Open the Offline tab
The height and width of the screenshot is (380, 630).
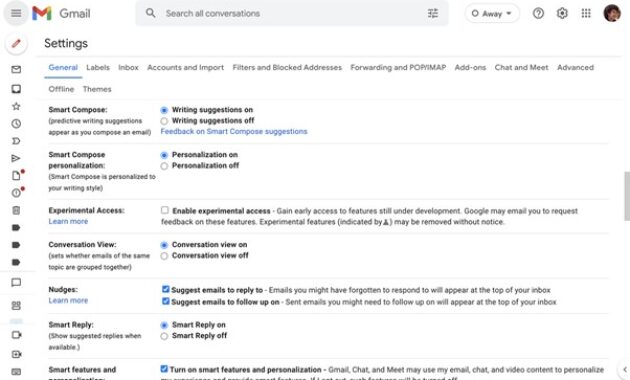61,89
